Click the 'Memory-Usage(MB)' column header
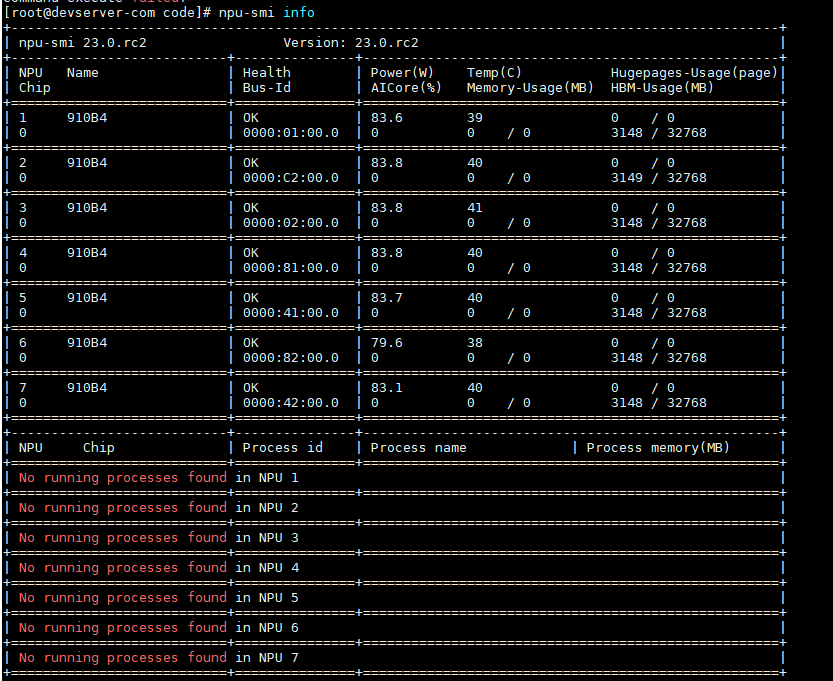This screenshot has height=681, width=833. point(530,88)
